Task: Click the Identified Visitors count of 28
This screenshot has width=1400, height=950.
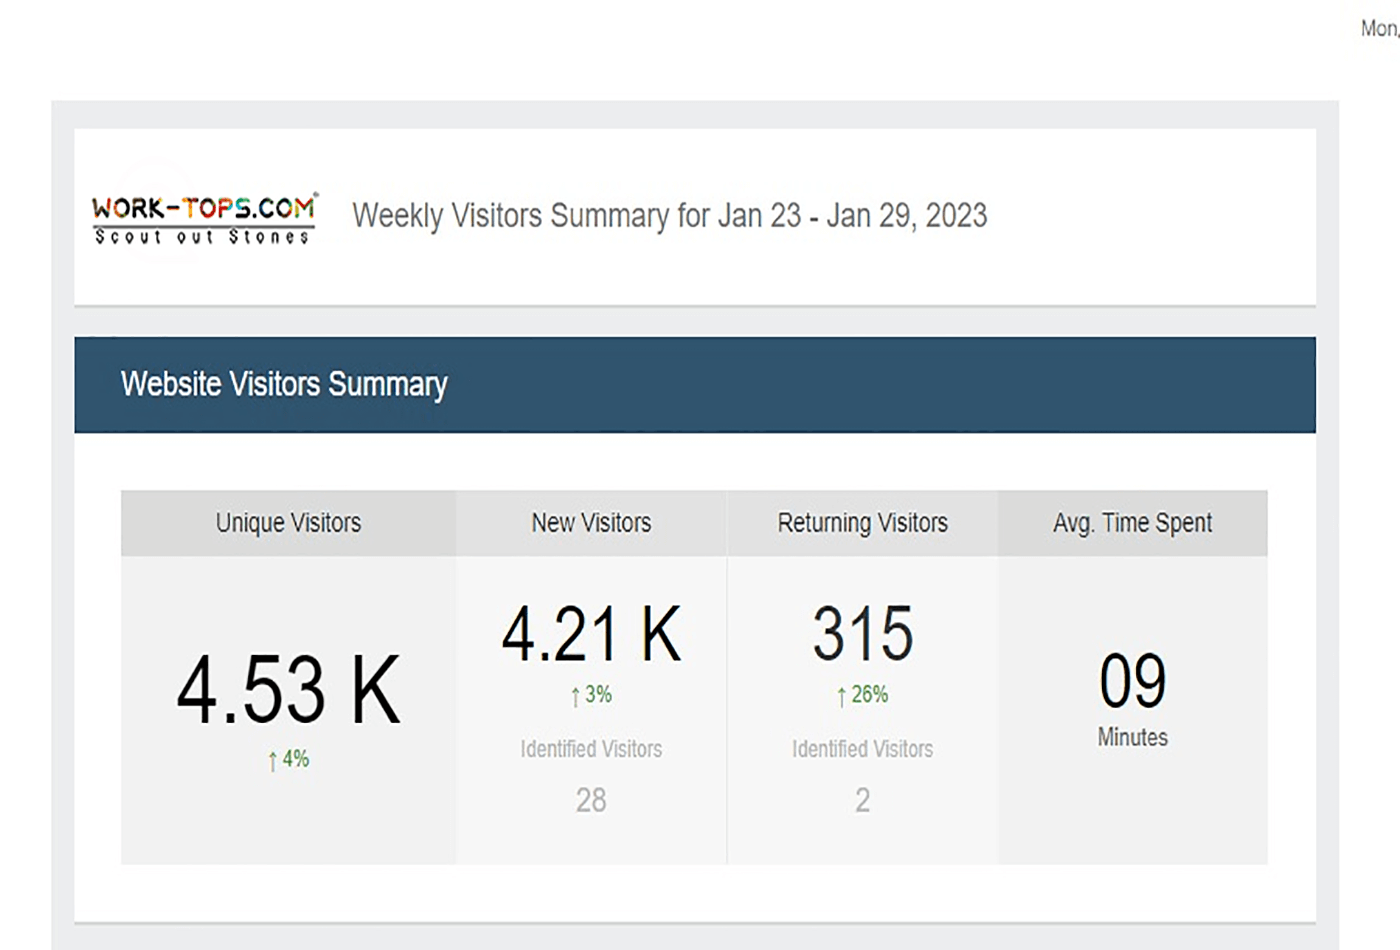Action: (590, 800)
